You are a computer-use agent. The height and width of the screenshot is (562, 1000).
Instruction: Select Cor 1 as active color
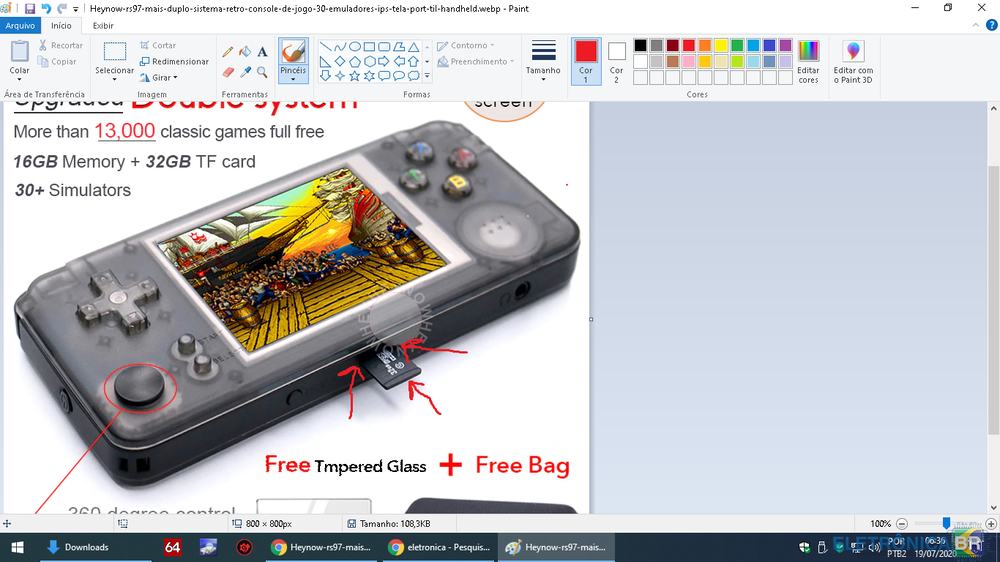(586, 60)
